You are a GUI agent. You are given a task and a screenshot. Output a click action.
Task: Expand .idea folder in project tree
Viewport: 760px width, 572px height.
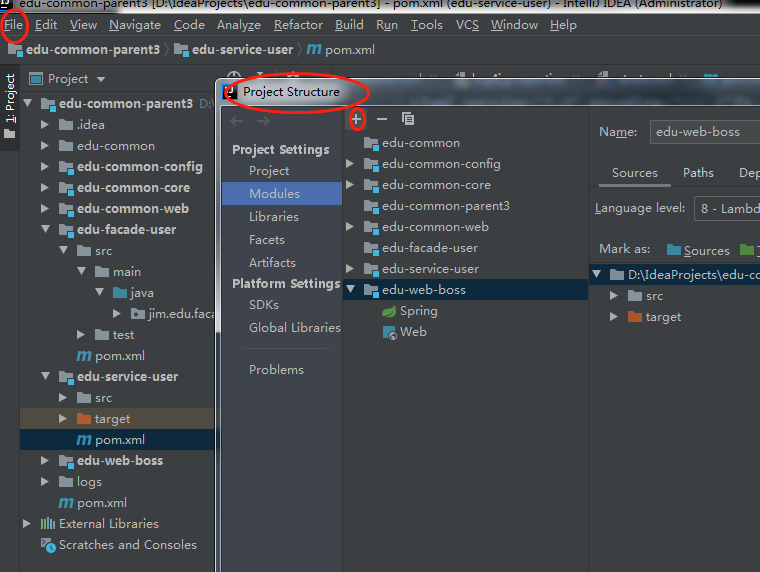[45, 125]
